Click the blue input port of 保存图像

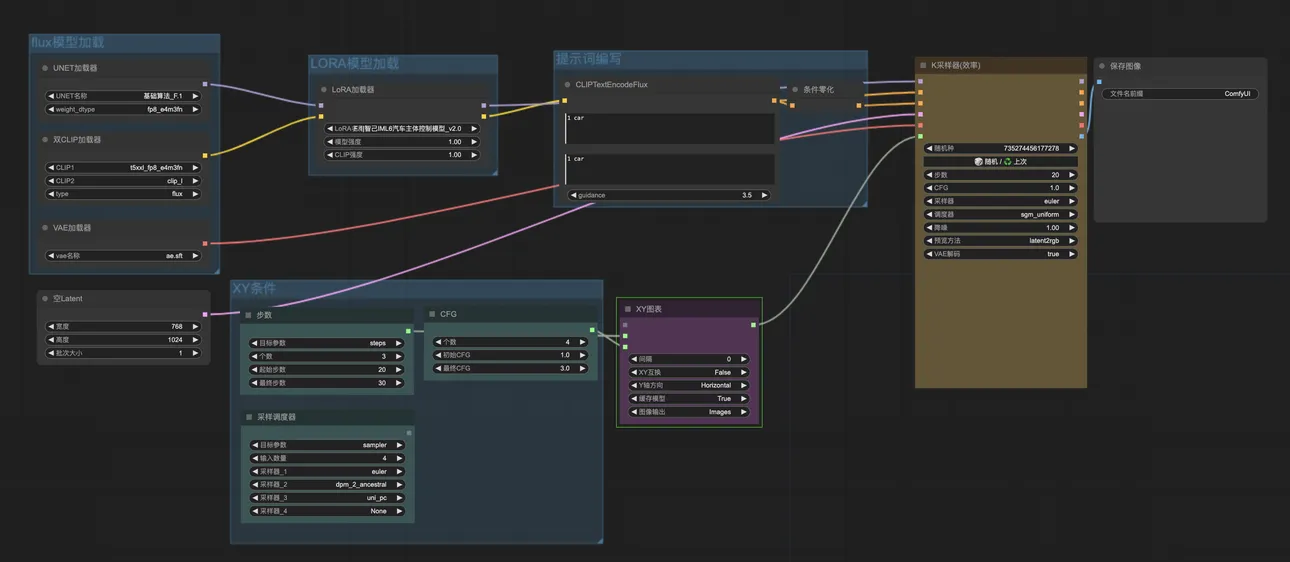pos(1099,82)
